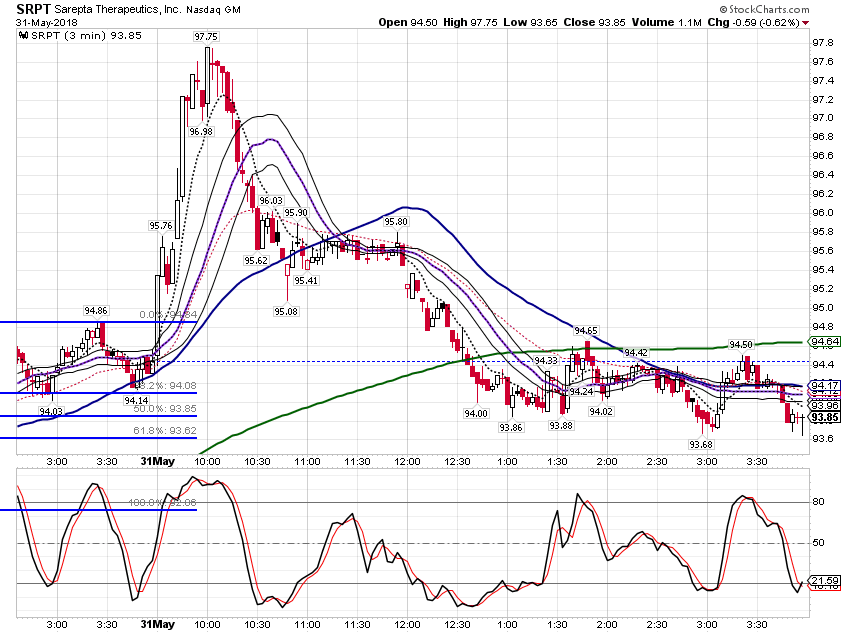The width and height of the screenshot is (850, 633).
Task: Click the 100.0%: 92.06 Fibonacci label
Action: point(162,502)
